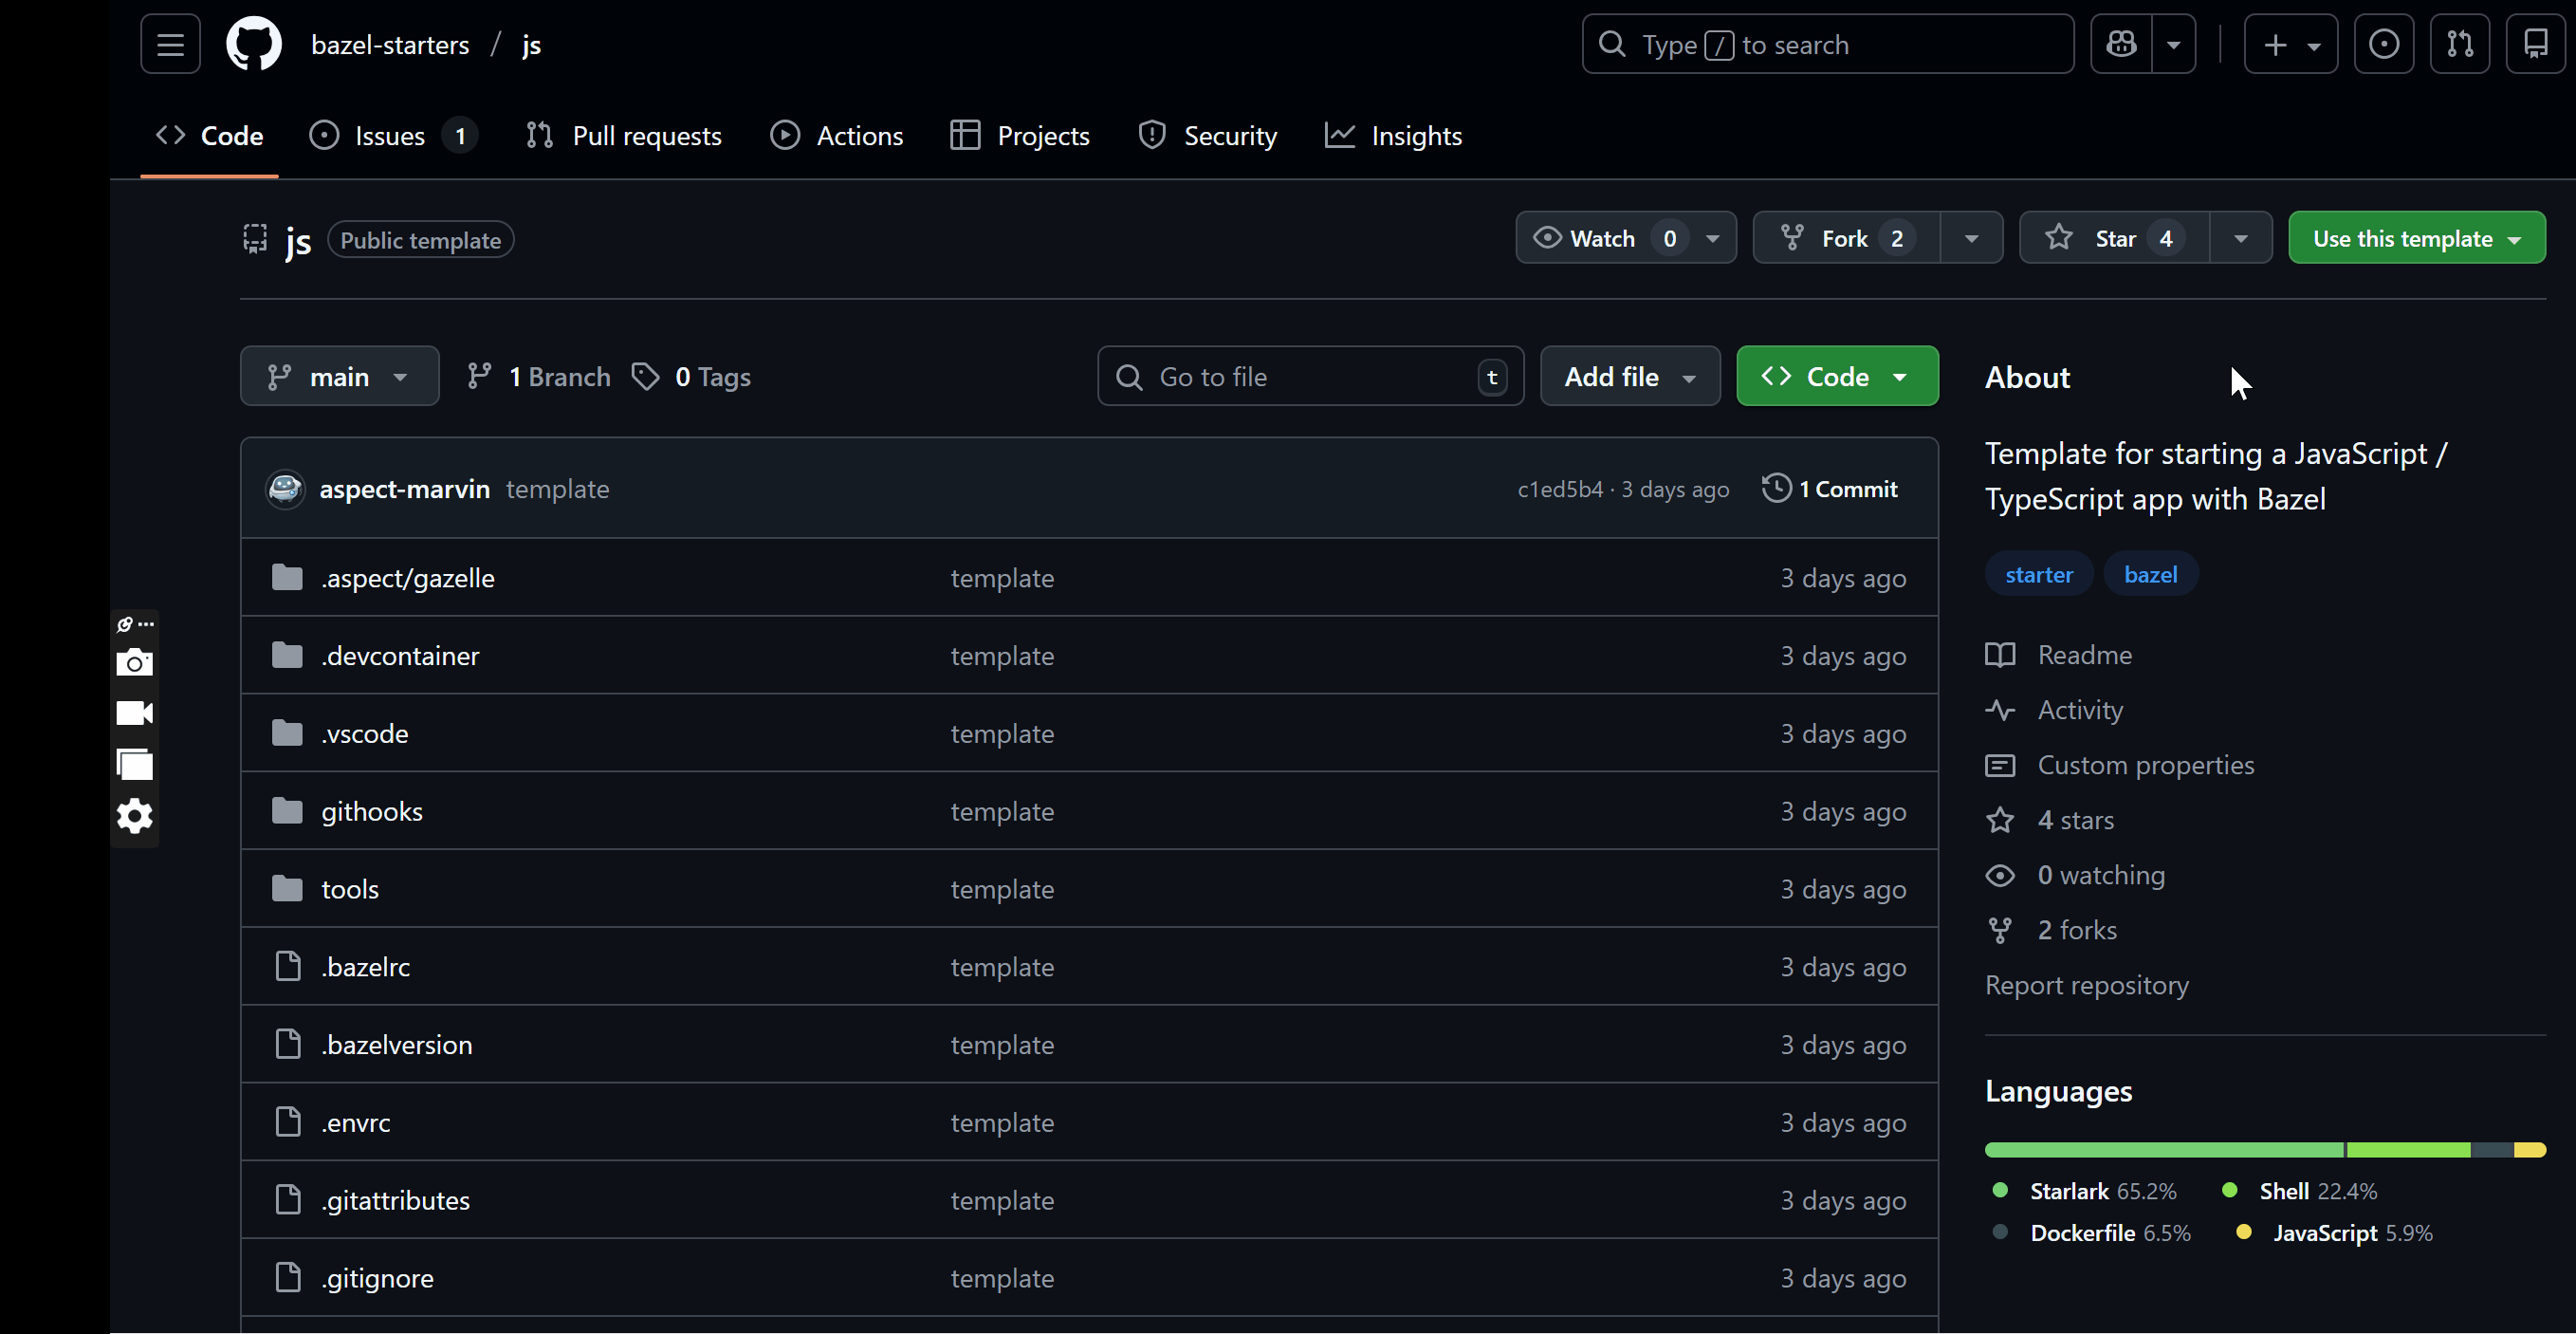Open the .gitattributes file

coord(396,1200)
